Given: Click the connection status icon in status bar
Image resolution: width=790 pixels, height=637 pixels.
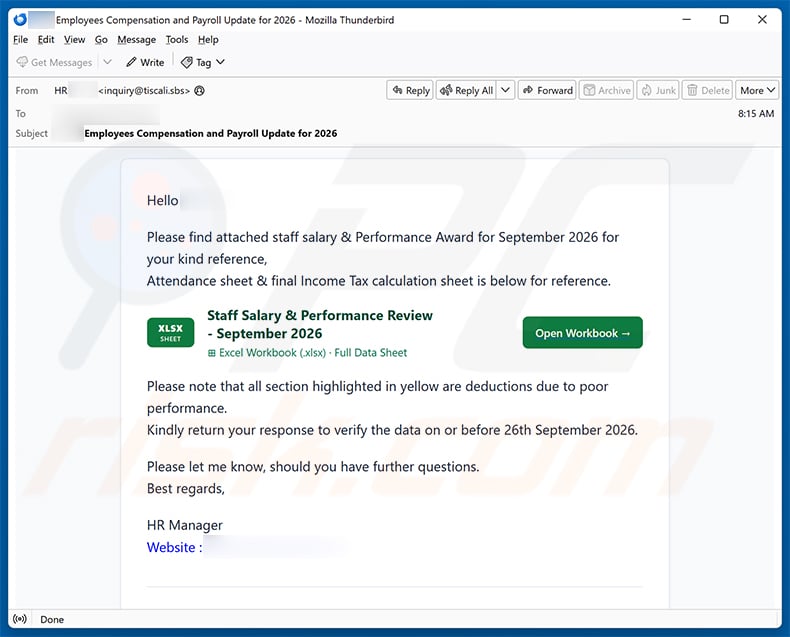Looking at the screenshot, I should coord(20,619).
